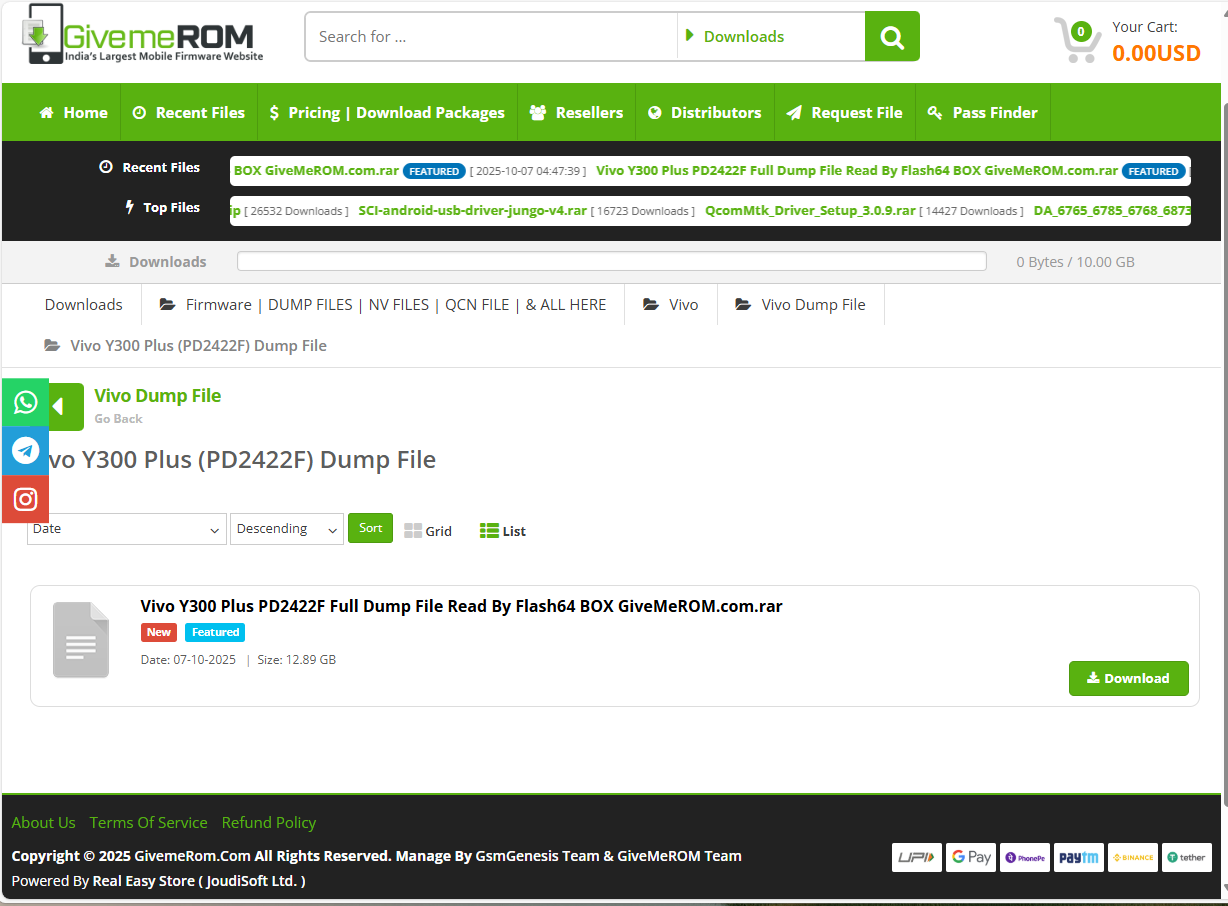Open Telegram channel from side icon
1228x906 pixels.
pyautogui.click(x=25, y=451)
